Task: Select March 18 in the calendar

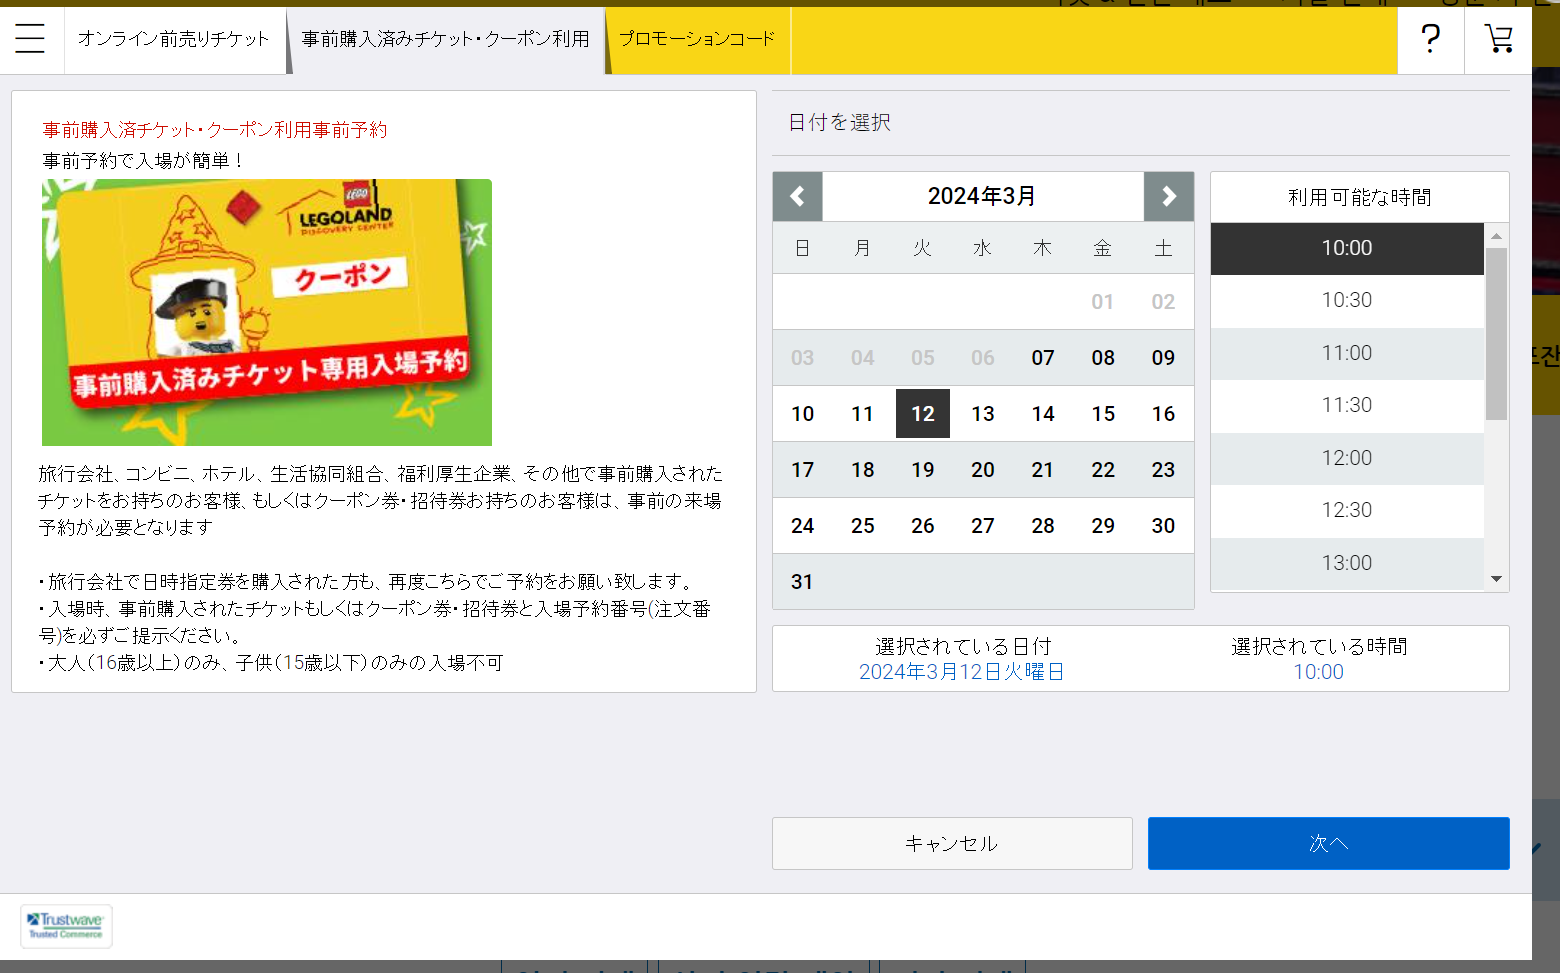Action: click(x=863, y=470)
